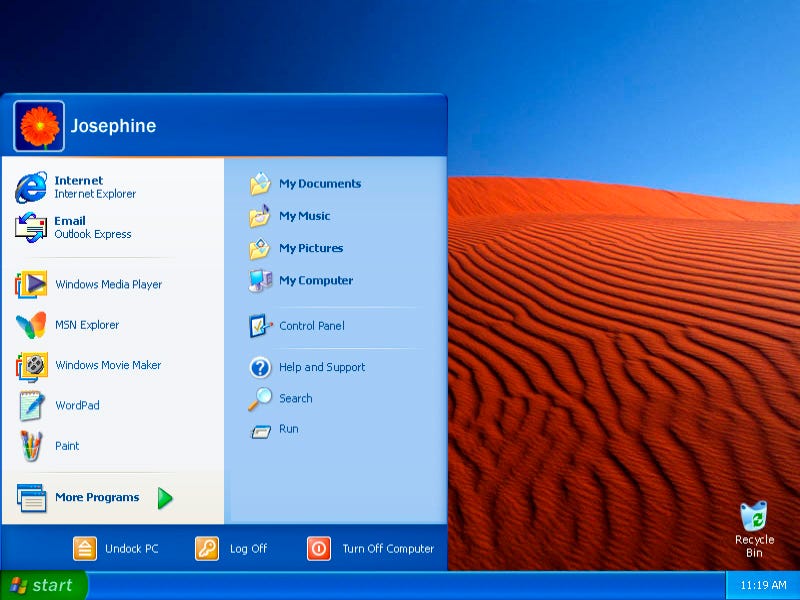Click Josephine's flower account picture
Image resolution: width=800 pixels, height=600 pixels.
click(39, 126)
